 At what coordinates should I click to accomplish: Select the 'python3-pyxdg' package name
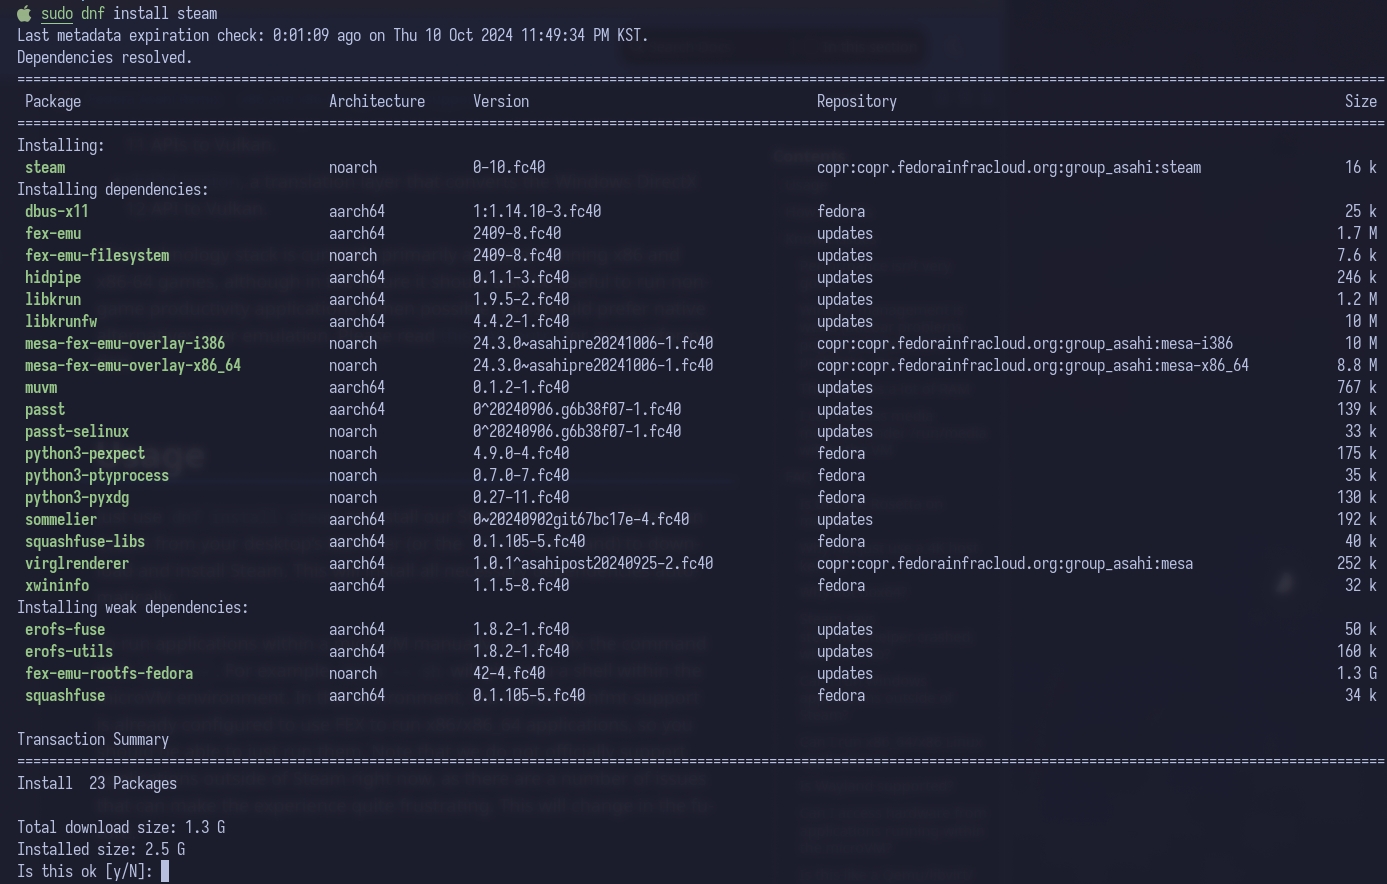77,497
